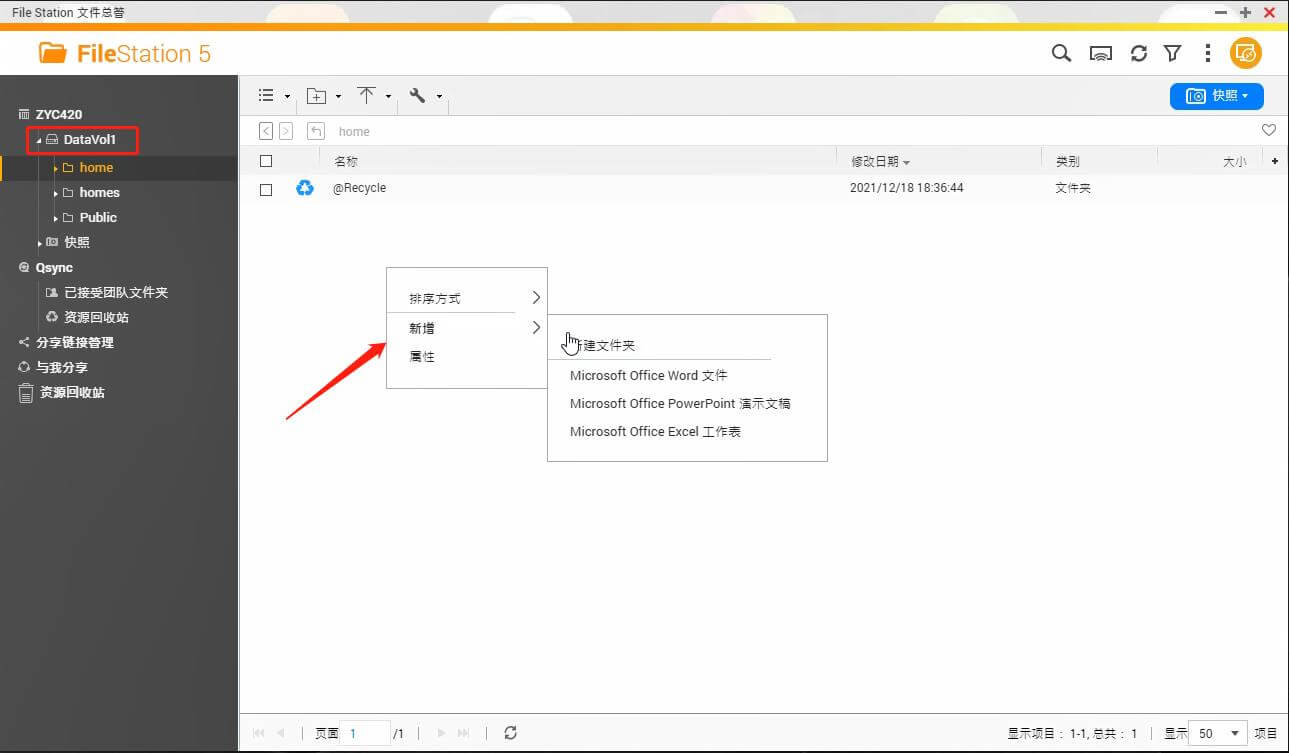
Task: Open 分享链接管理 in sidebar
Action: (75, 343)
